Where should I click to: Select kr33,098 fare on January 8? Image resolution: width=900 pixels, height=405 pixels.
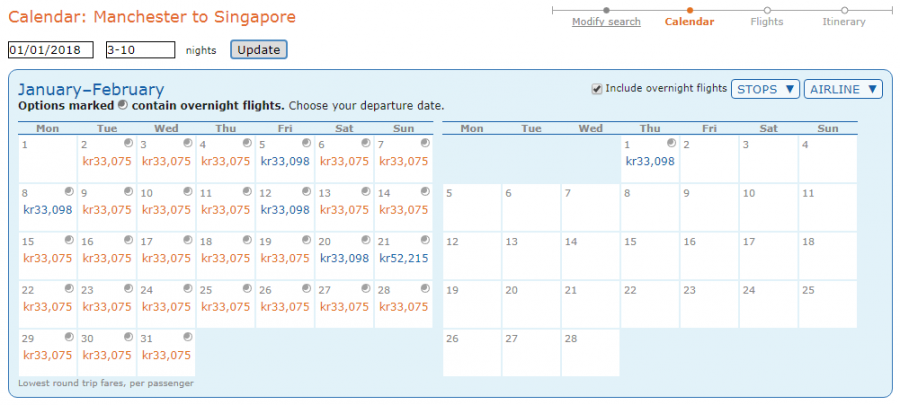click(47, 210)
